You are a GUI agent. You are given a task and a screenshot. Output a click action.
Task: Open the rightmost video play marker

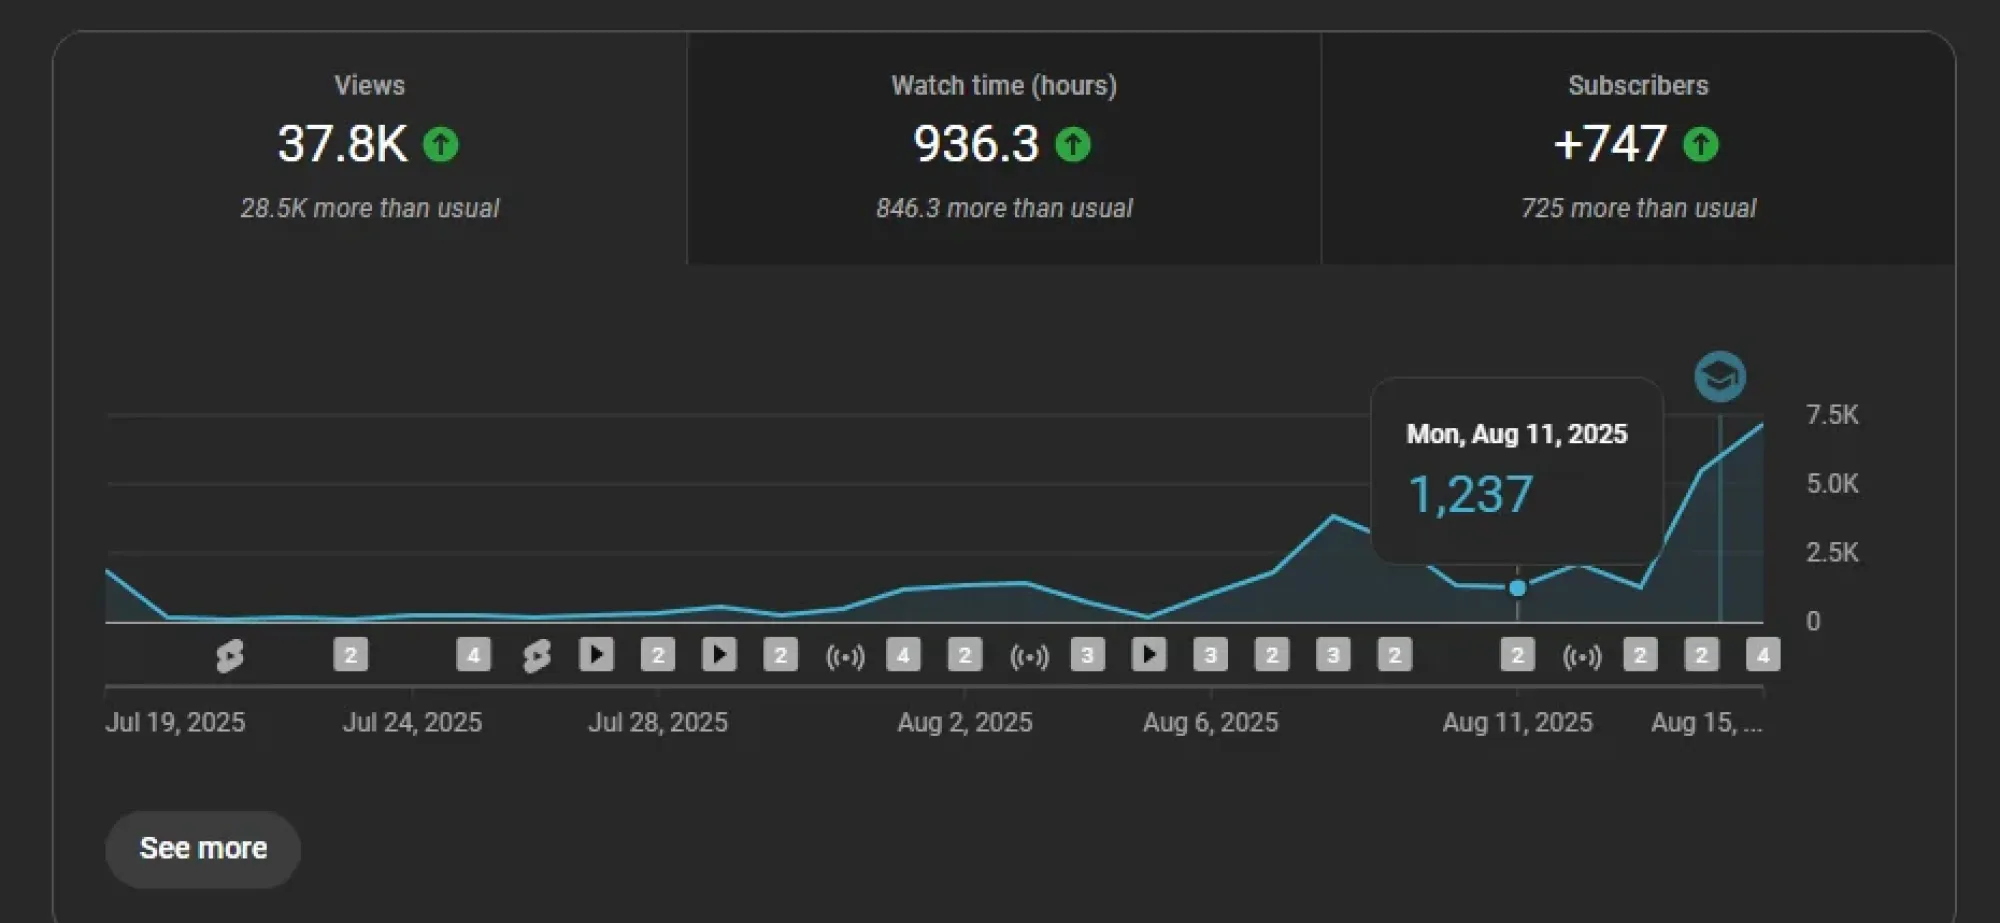pos(1148,655)
